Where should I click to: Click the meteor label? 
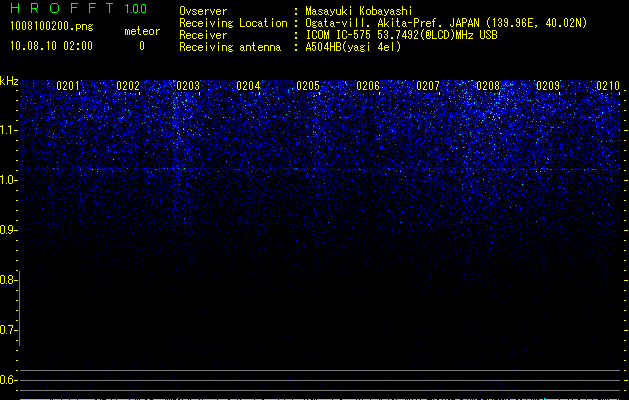(x=142, y=31)
